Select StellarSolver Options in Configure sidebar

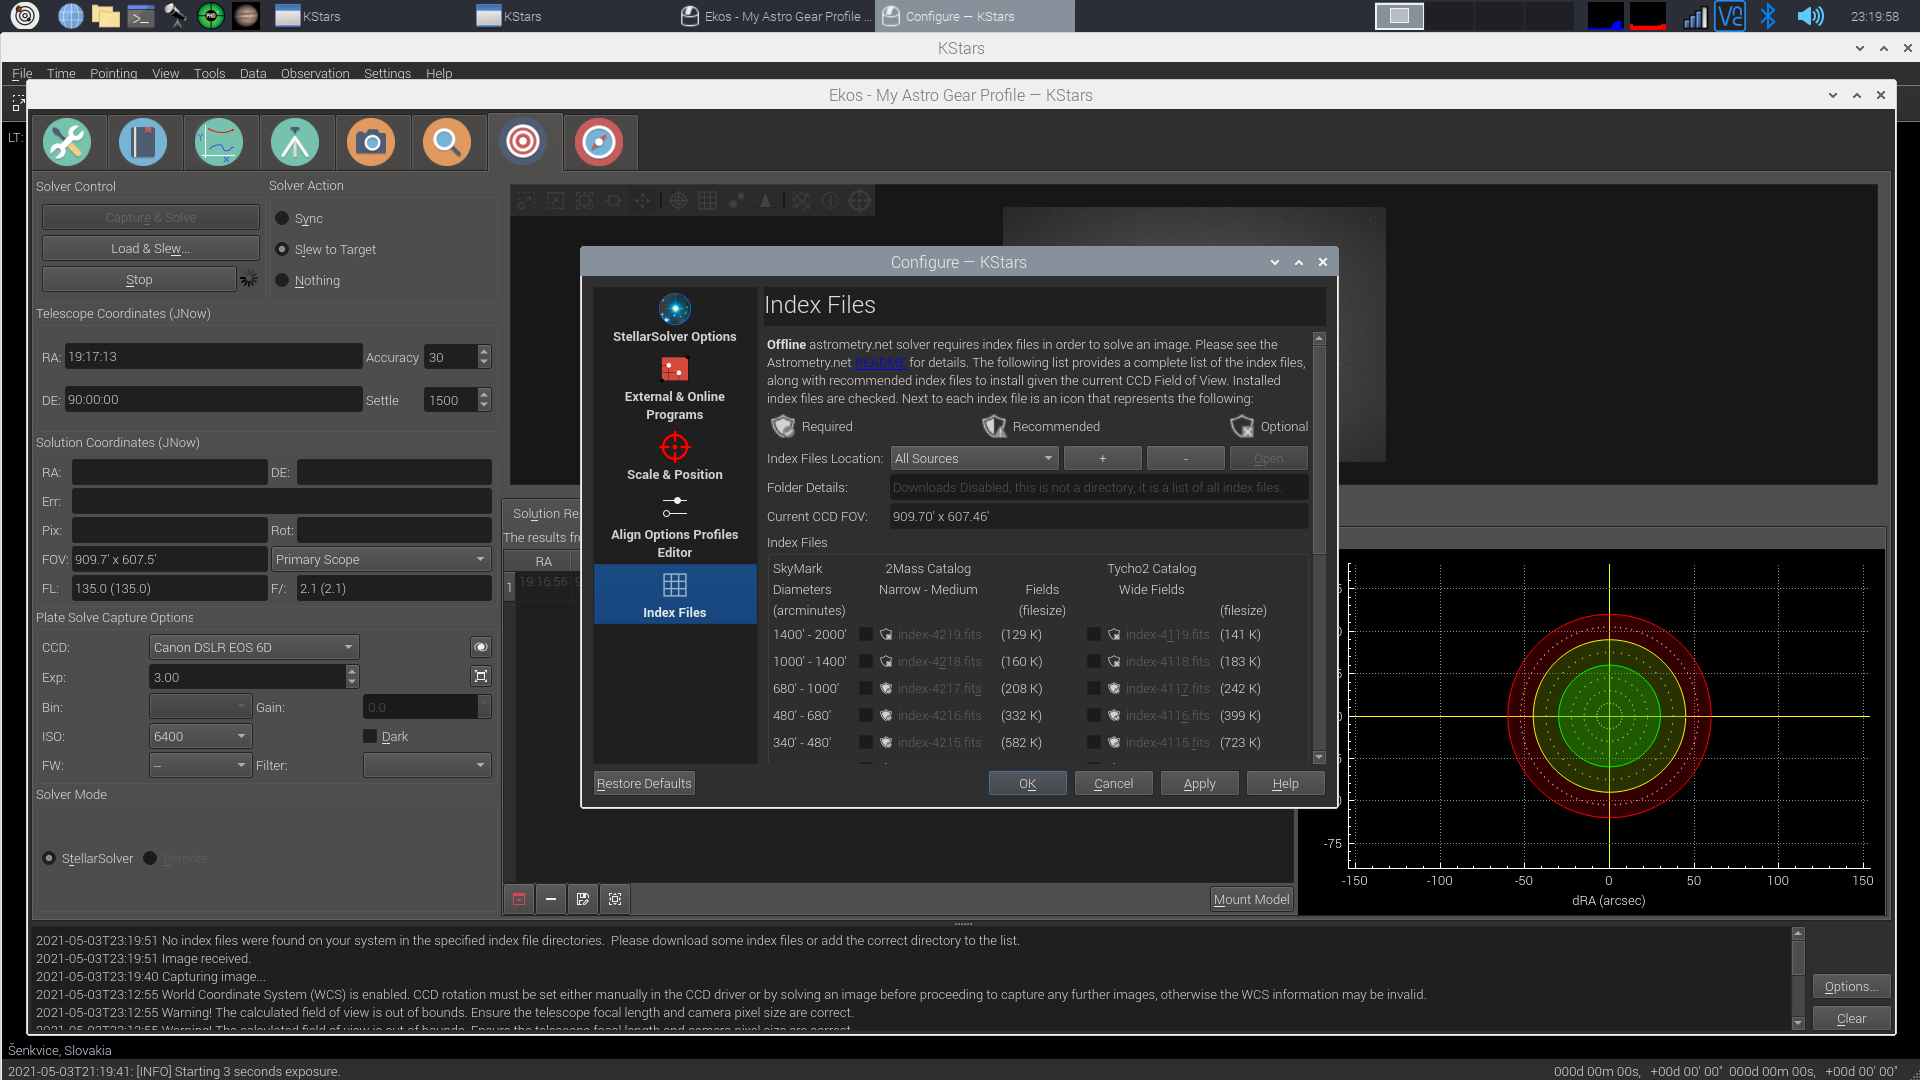pos(675,319)
